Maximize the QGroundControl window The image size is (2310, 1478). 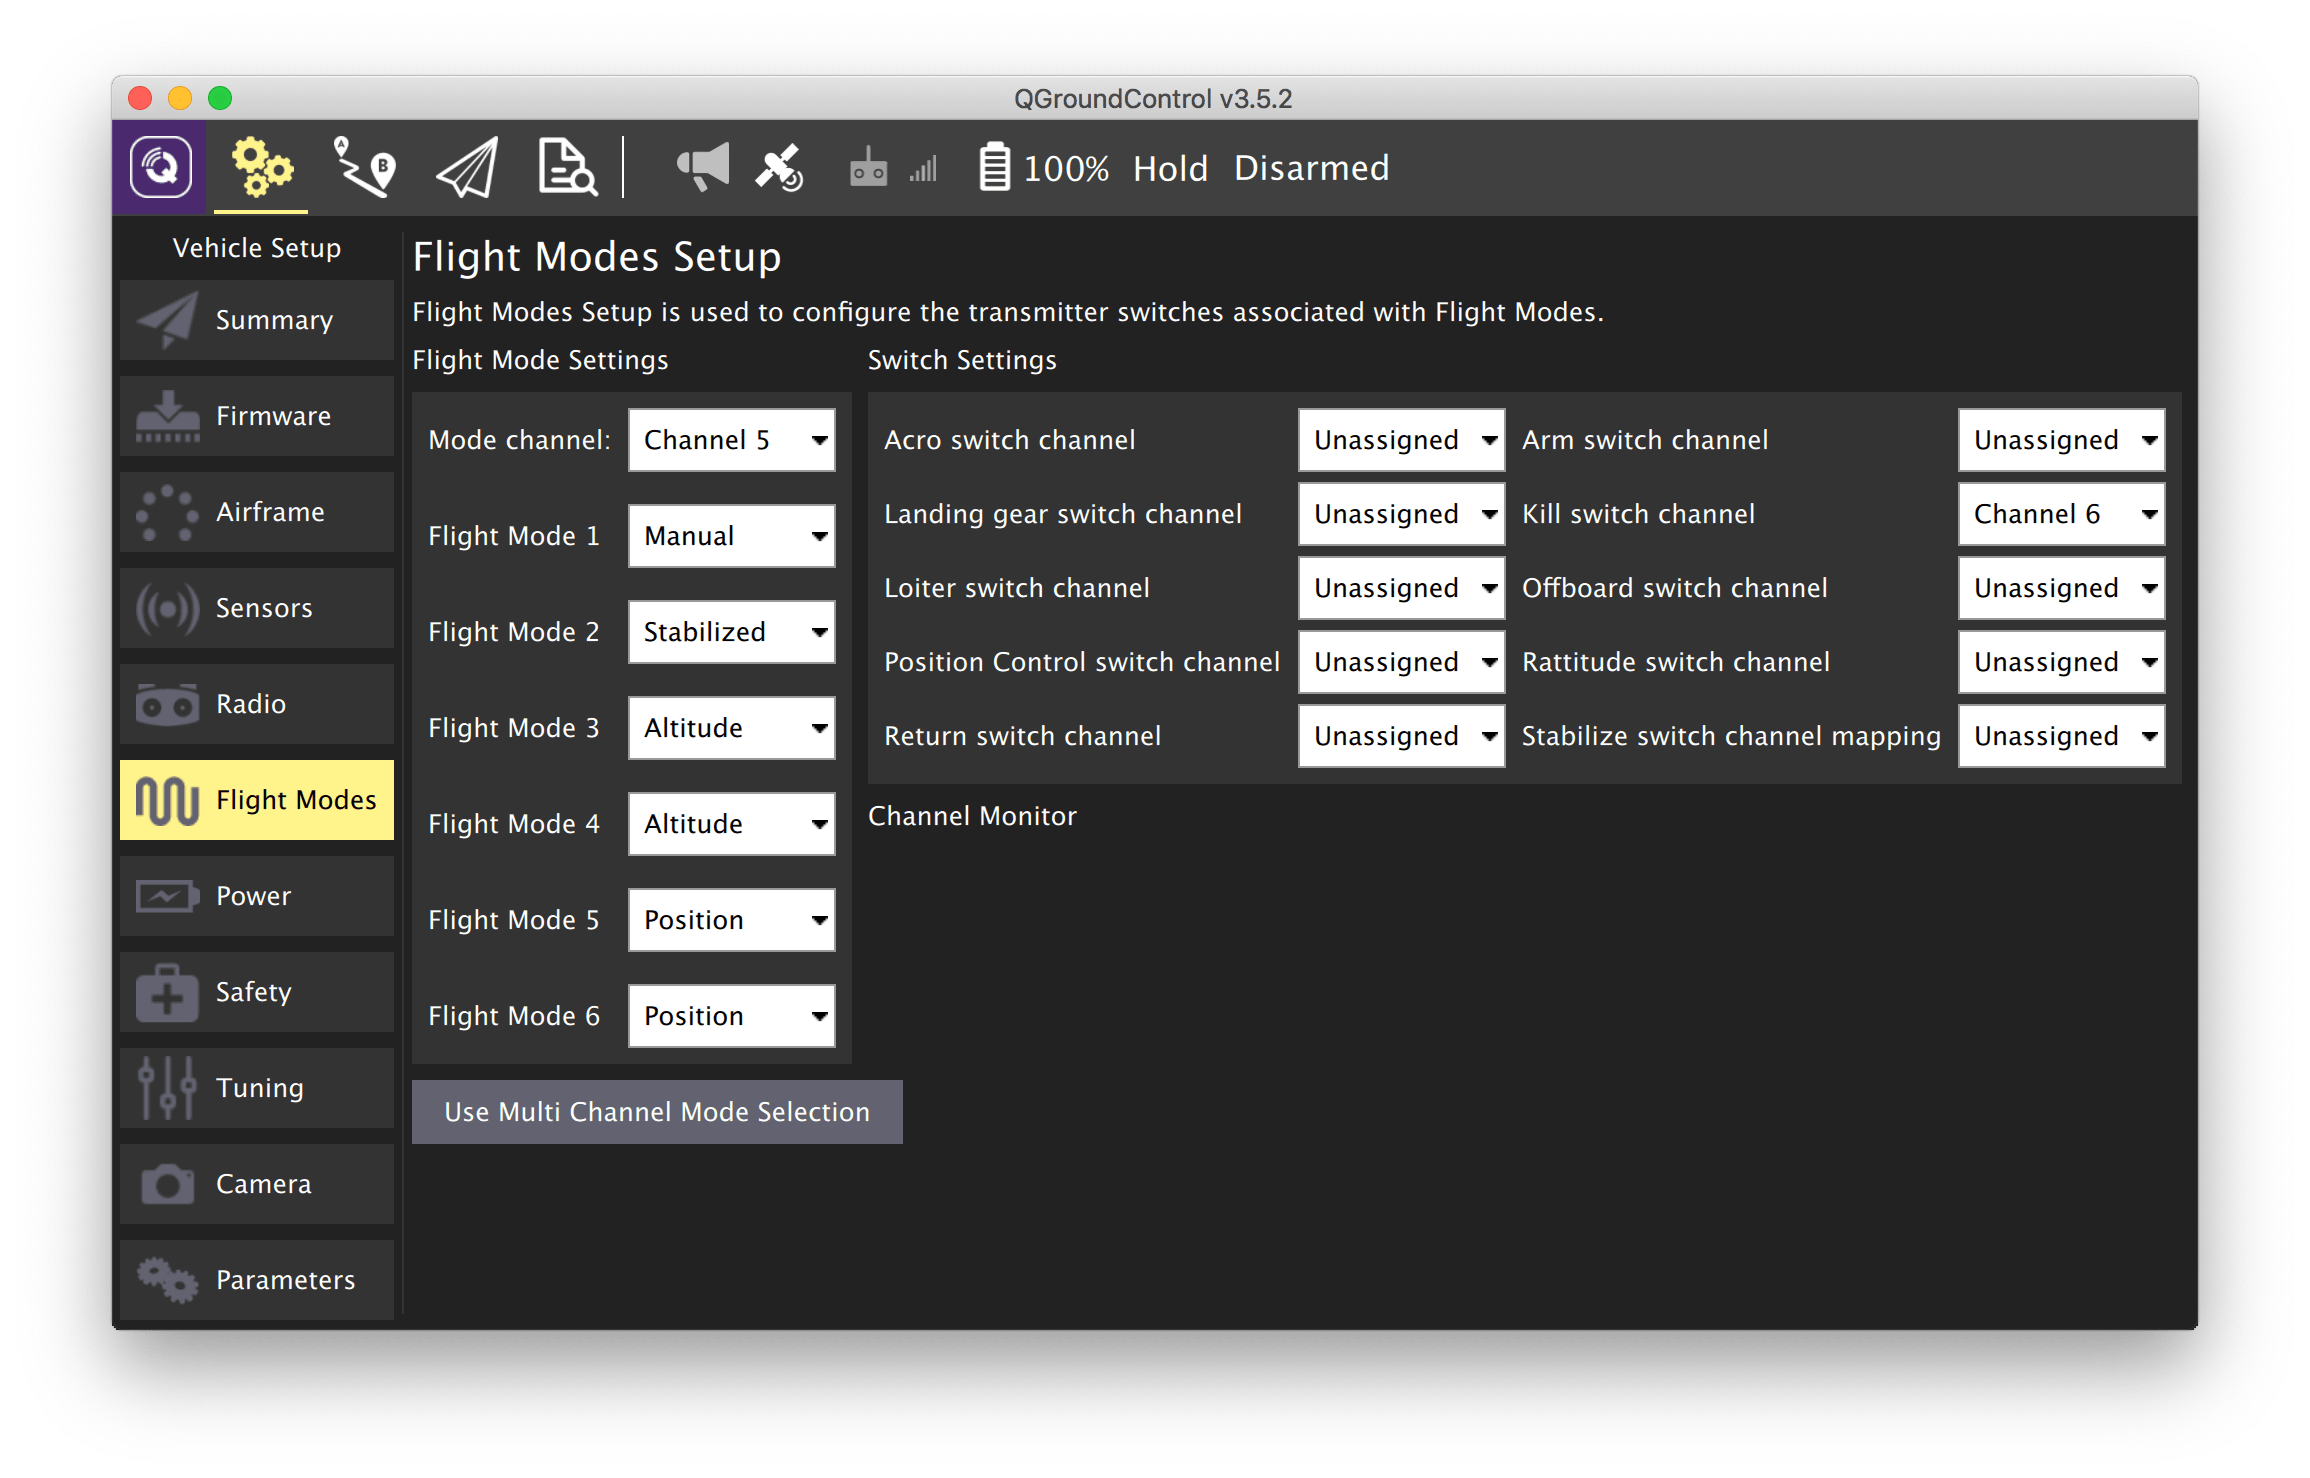pos(220,98)
